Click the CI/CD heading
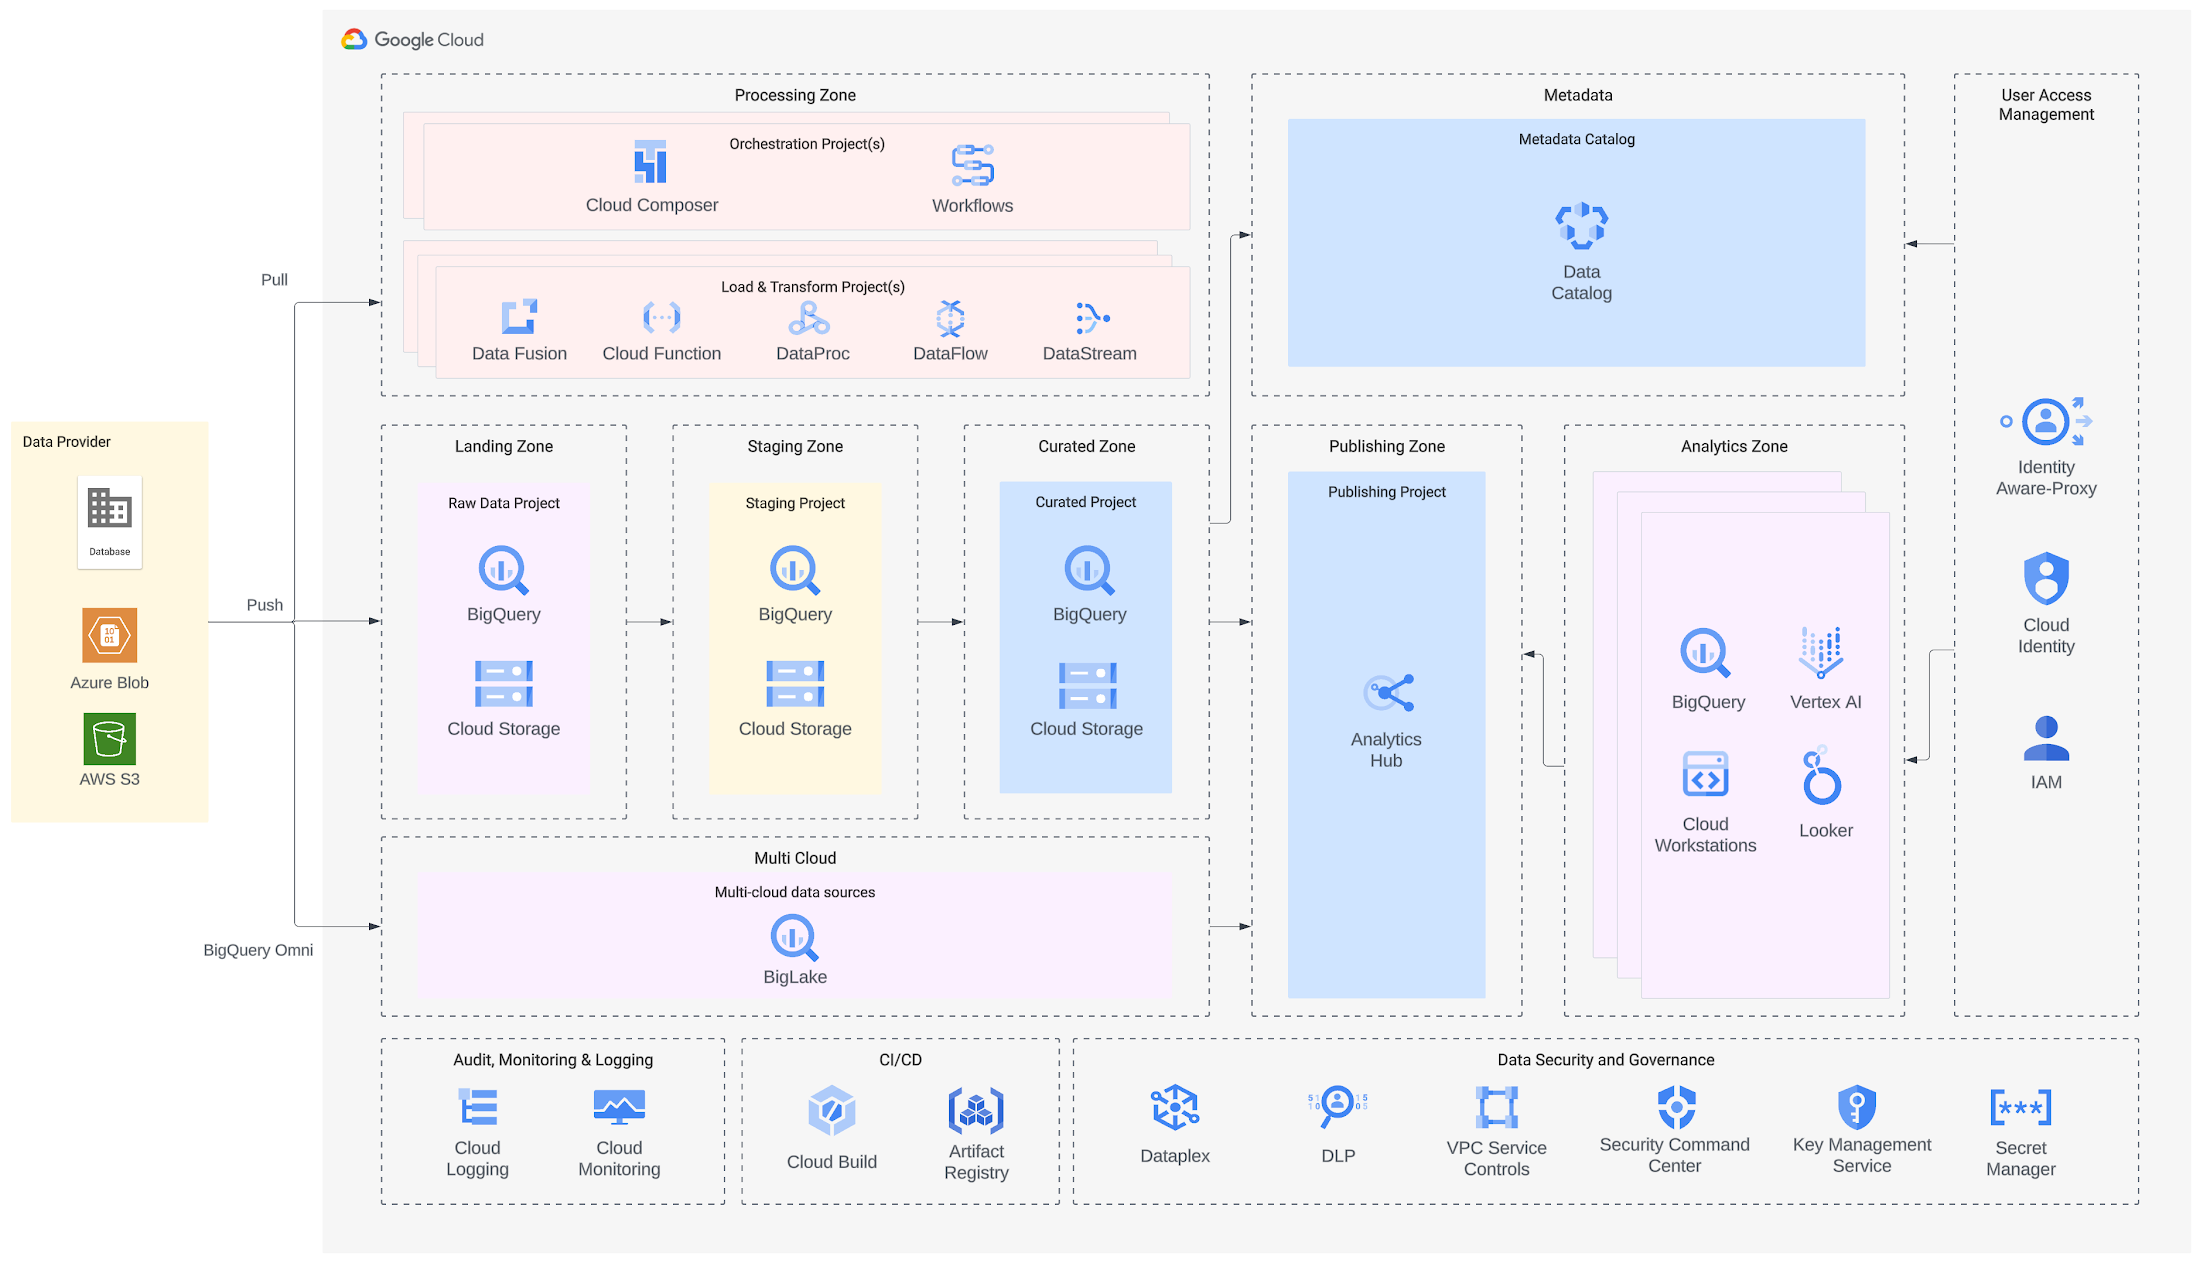The height and width of the screenshot is (1263, 2200). point(900,1060)
